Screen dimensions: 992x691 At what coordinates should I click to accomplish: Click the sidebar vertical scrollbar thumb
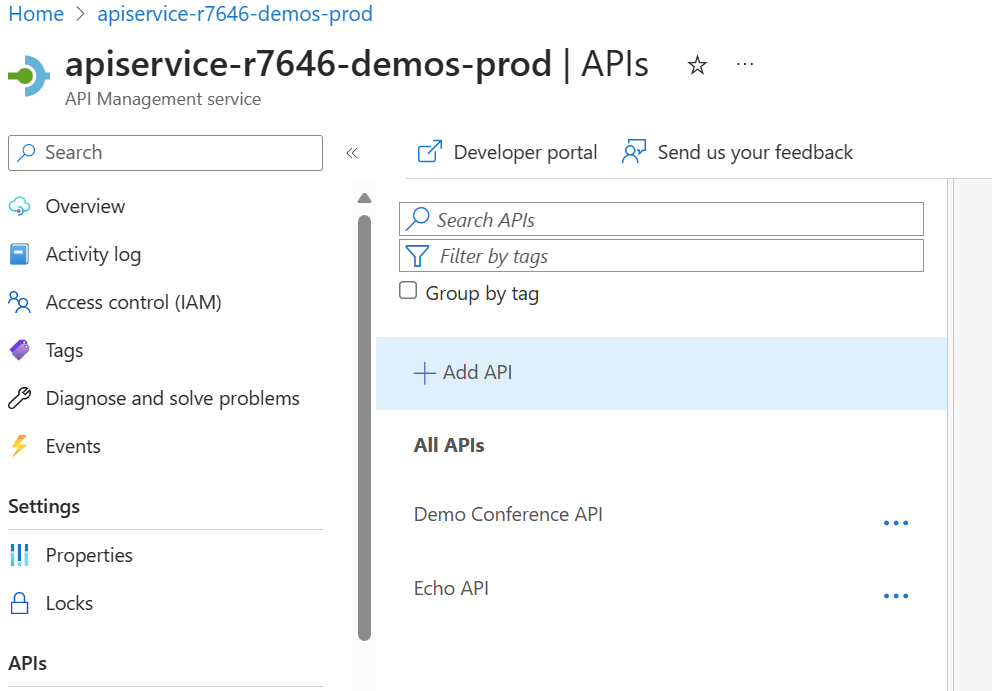pos(364,428)
